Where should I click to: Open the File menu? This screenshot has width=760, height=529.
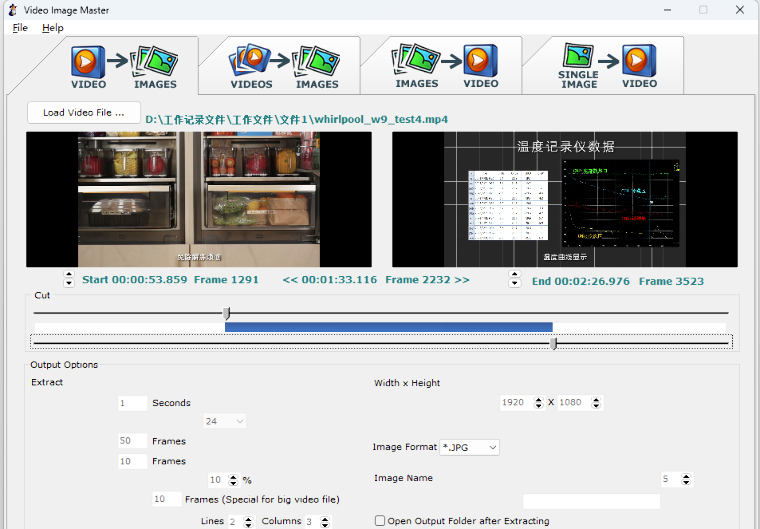pos(20,28)
